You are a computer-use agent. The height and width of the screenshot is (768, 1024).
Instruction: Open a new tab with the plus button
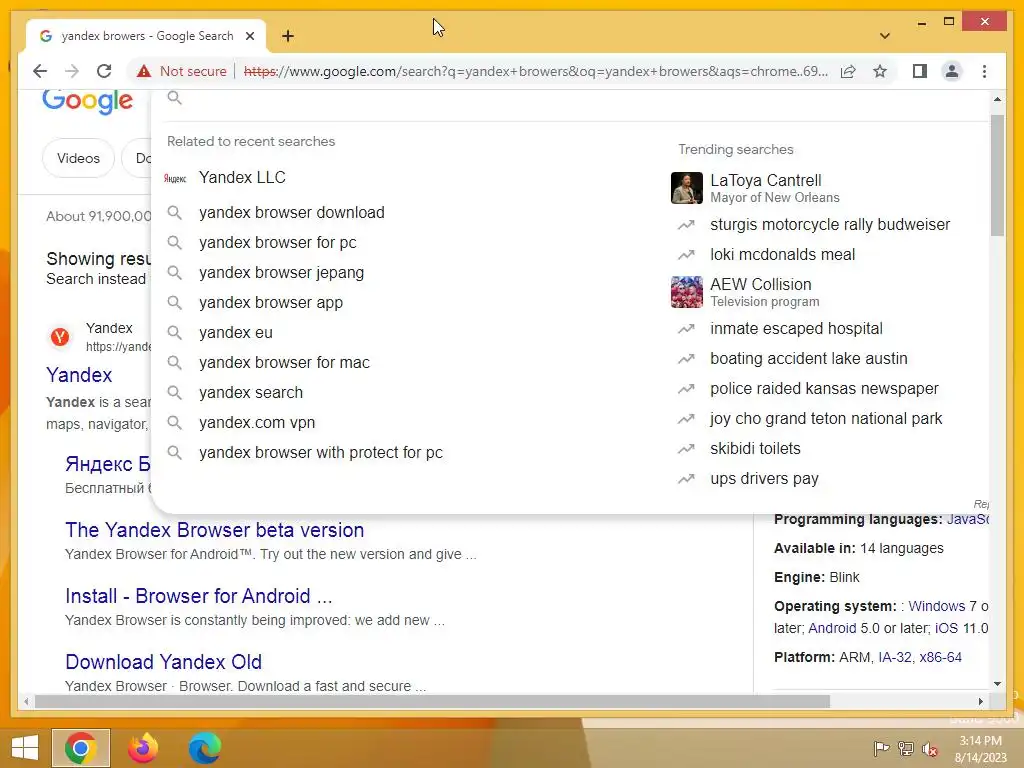[287, 36]
